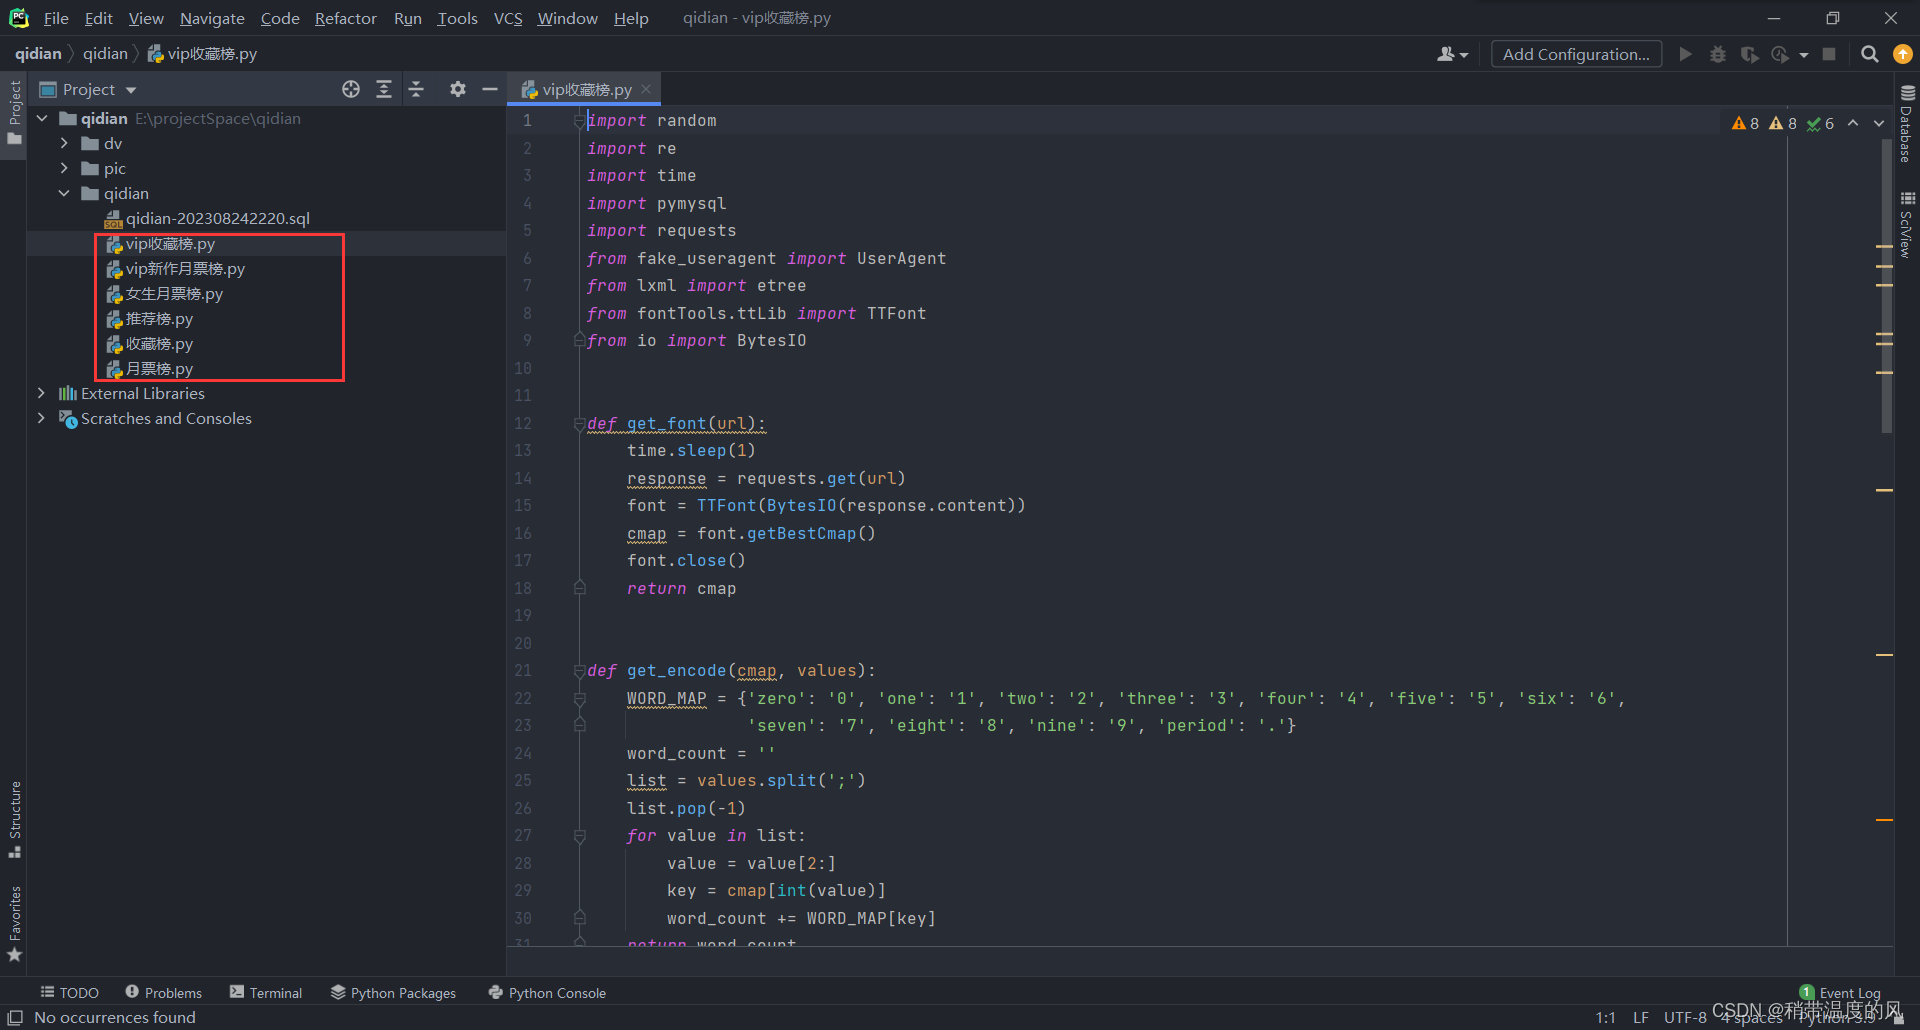
Task: Click the Profile run icon
Action: (1781, 54)
